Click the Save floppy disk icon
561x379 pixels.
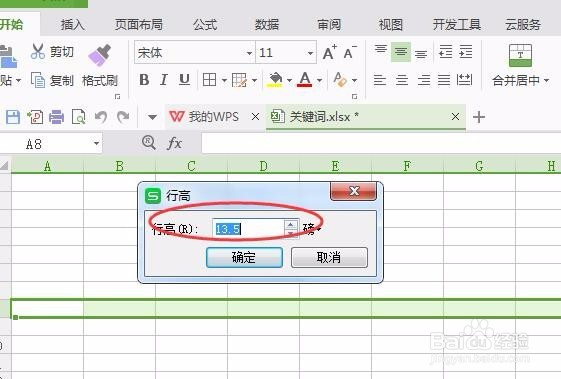tap(13, 117)
